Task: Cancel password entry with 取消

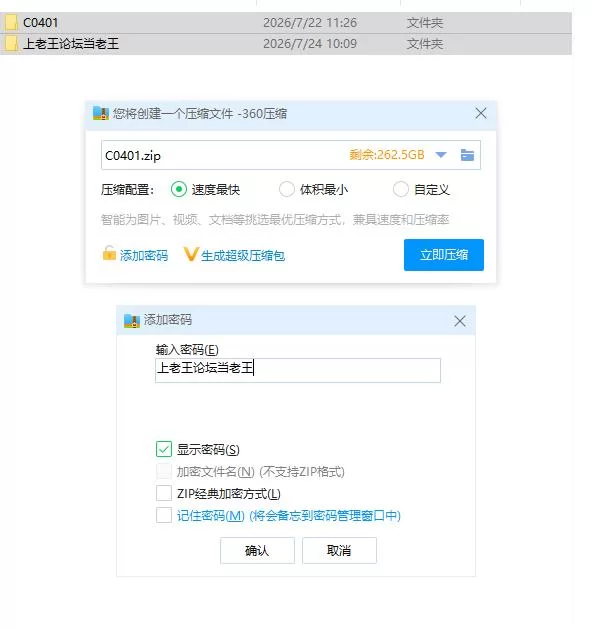Action: tap(339, 550)
